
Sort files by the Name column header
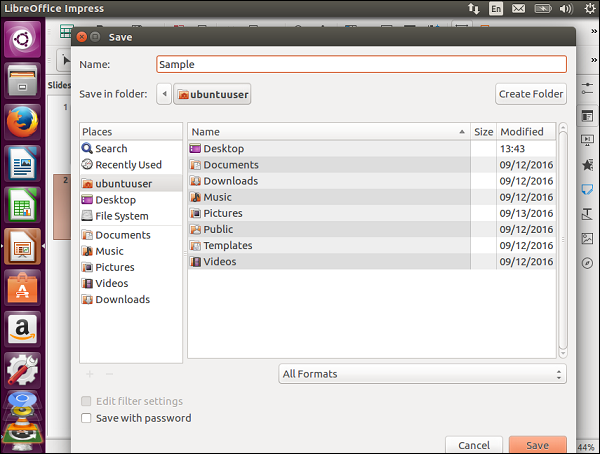pos(327,132)
